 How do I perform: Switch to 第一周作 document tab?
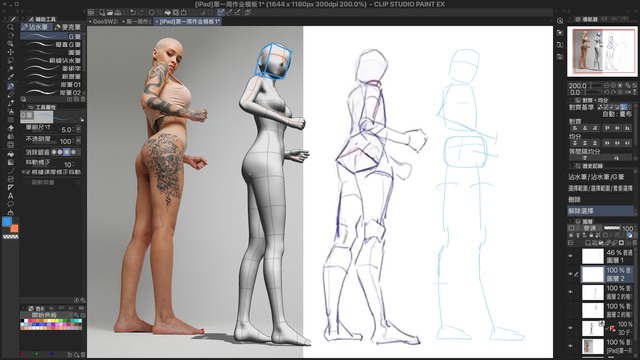pos(137,21)
